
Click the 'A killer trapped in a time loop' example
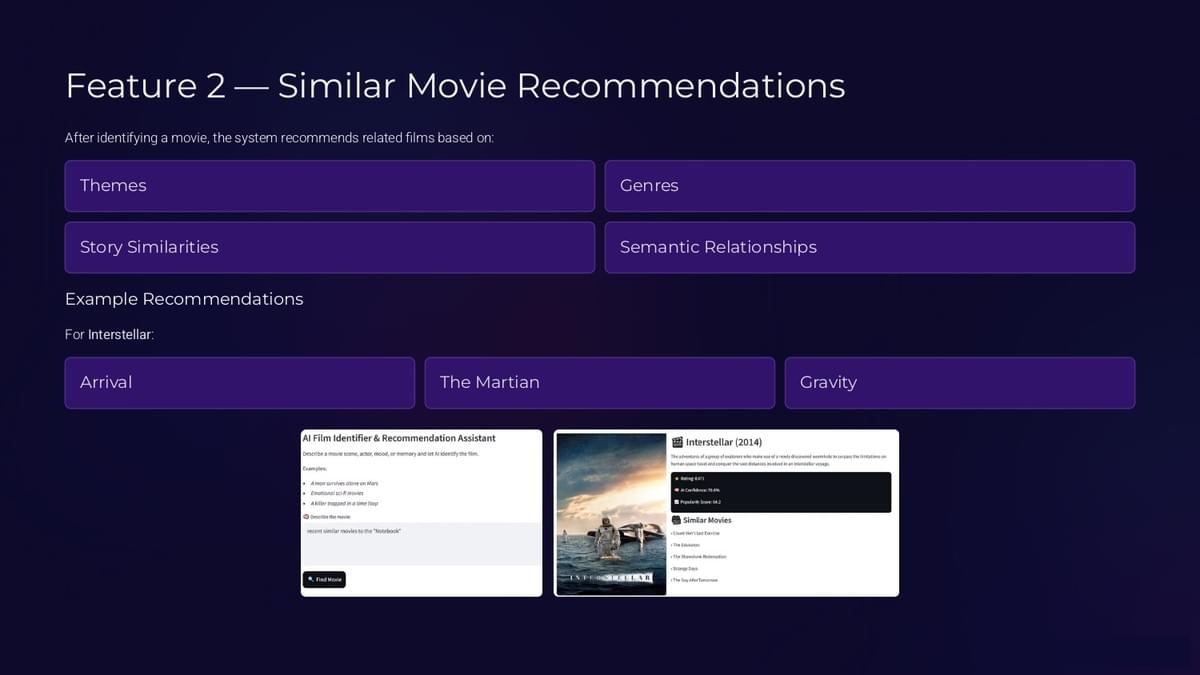[346, 503]
